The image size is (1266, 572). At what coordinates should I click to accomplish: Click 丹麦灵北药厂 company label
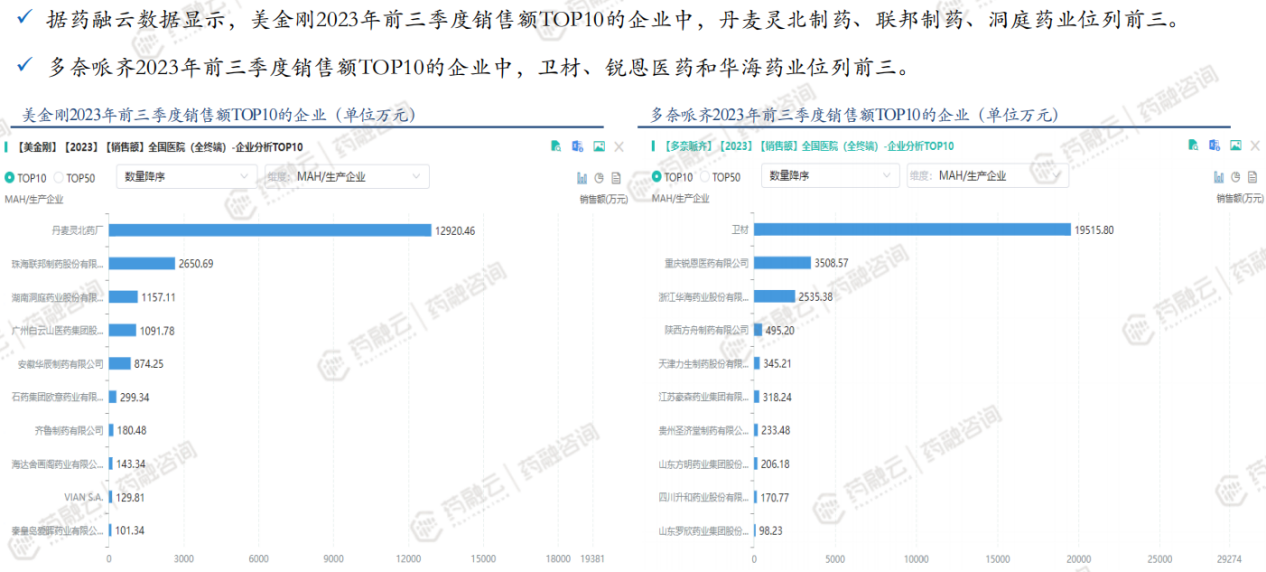tap(78, 230)
